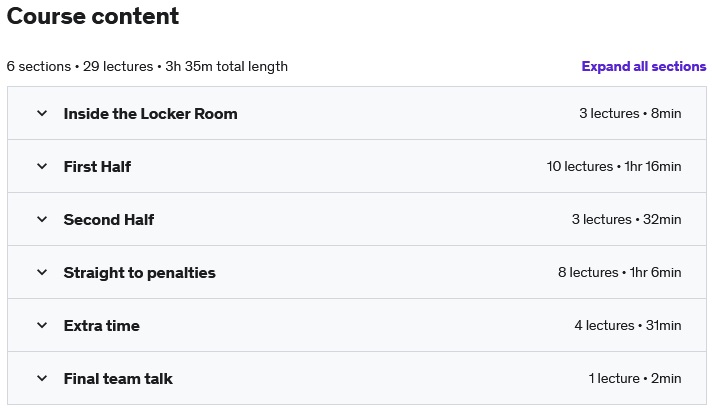Click the chevron icon next to First Half

pos(42,166)
